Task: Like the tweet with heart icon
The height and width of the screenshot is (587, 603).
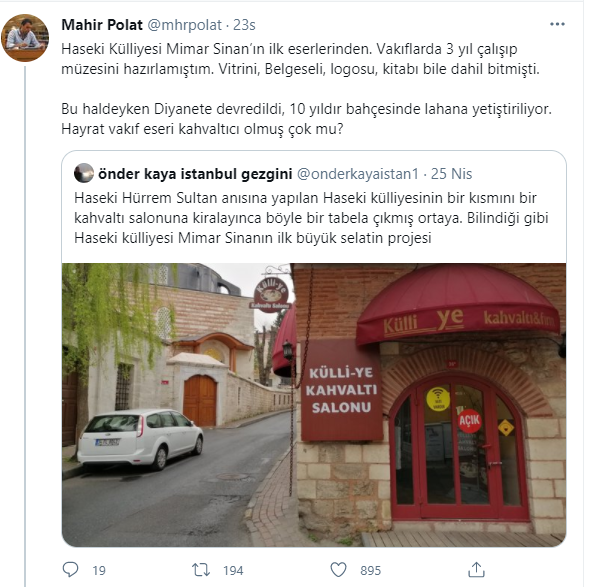Action: point(338,570)
